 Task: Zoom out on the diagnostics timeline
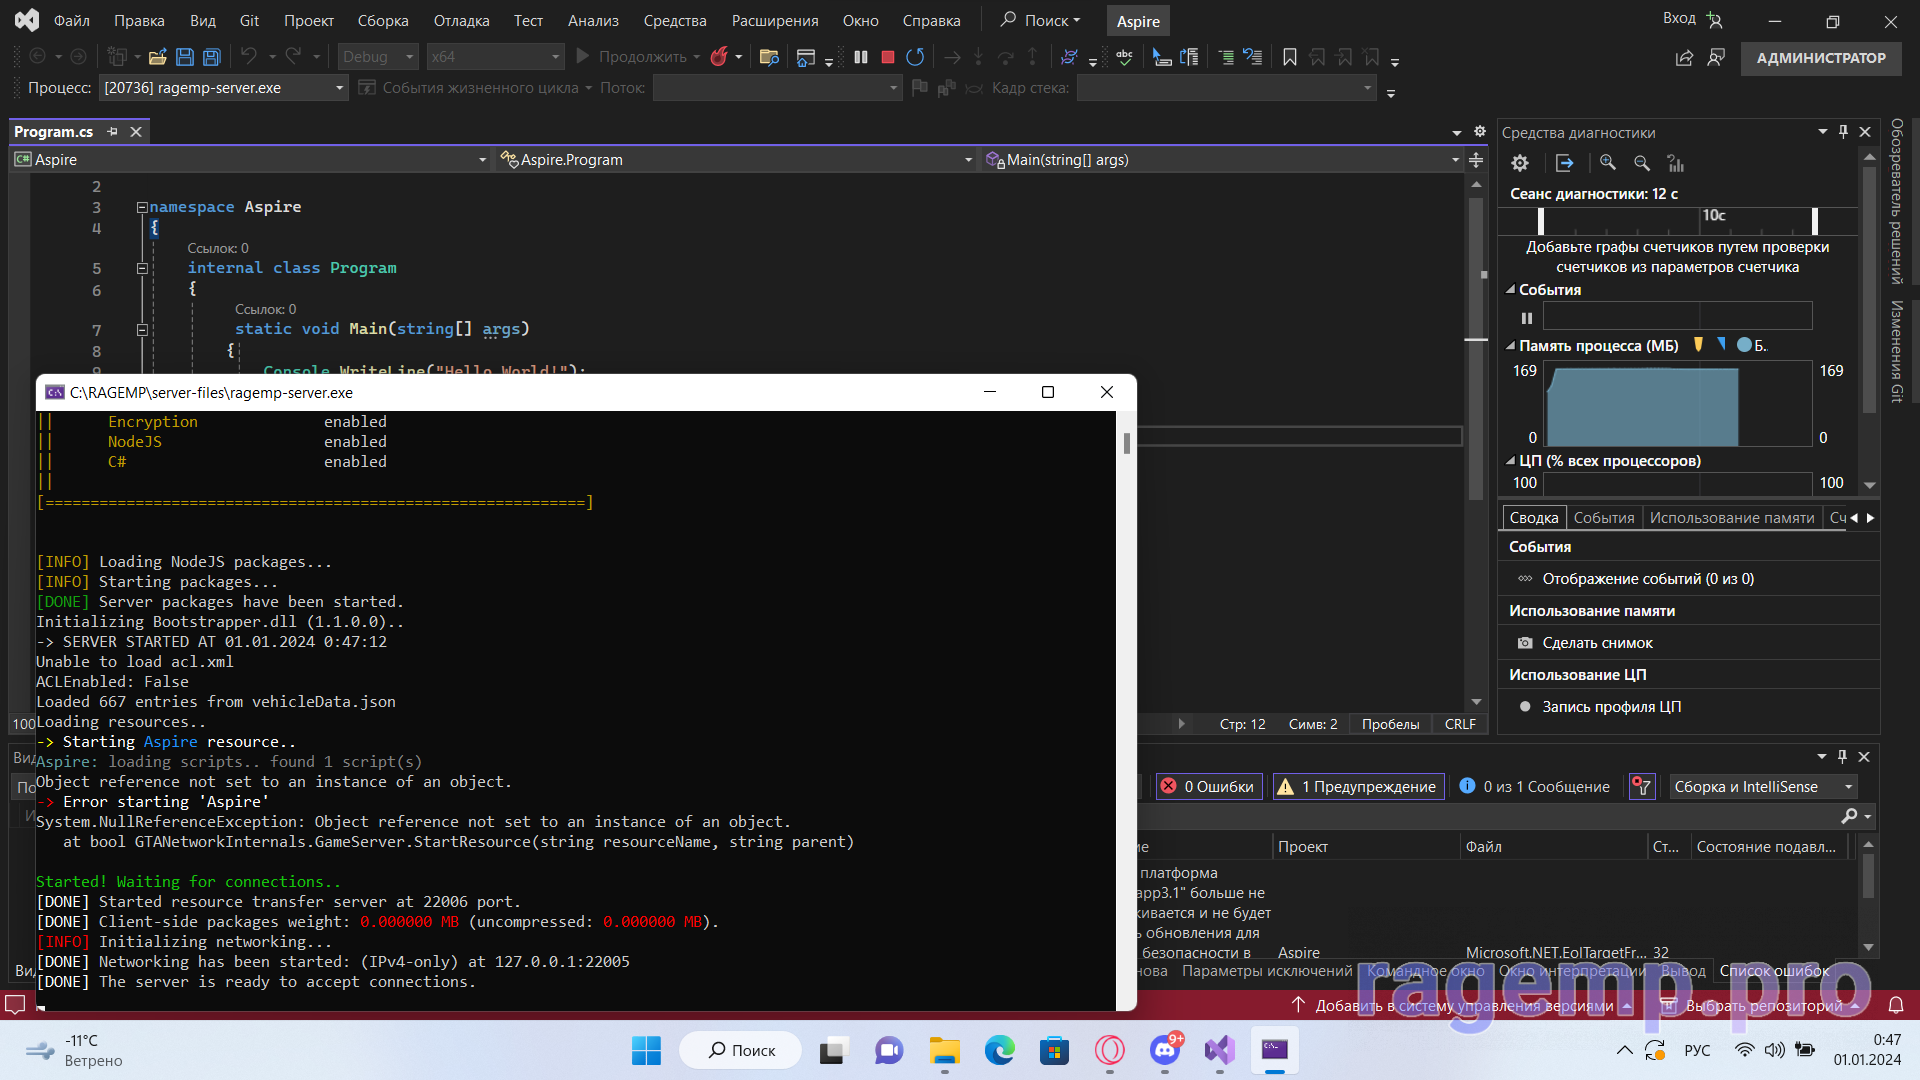tap(1642, 163)
